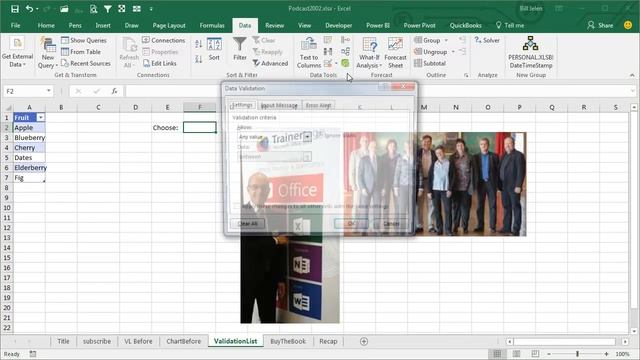Click the green Manage Data Model icon
The width and height of the screenshot is (640, 360).
(x=345, y=63)
